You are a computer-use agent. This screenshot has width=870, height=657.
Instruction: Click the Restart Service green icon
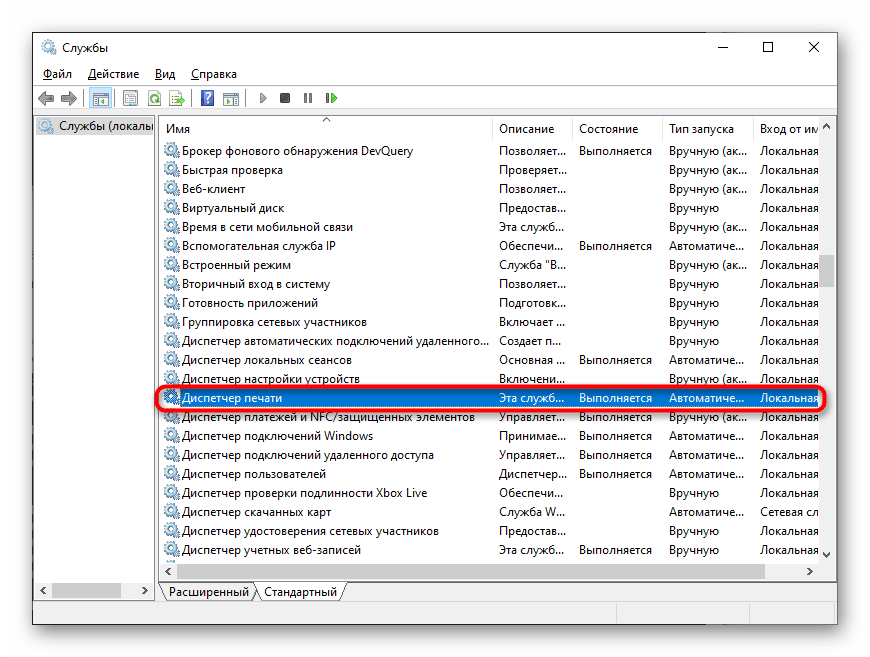(x=331, y=98)
